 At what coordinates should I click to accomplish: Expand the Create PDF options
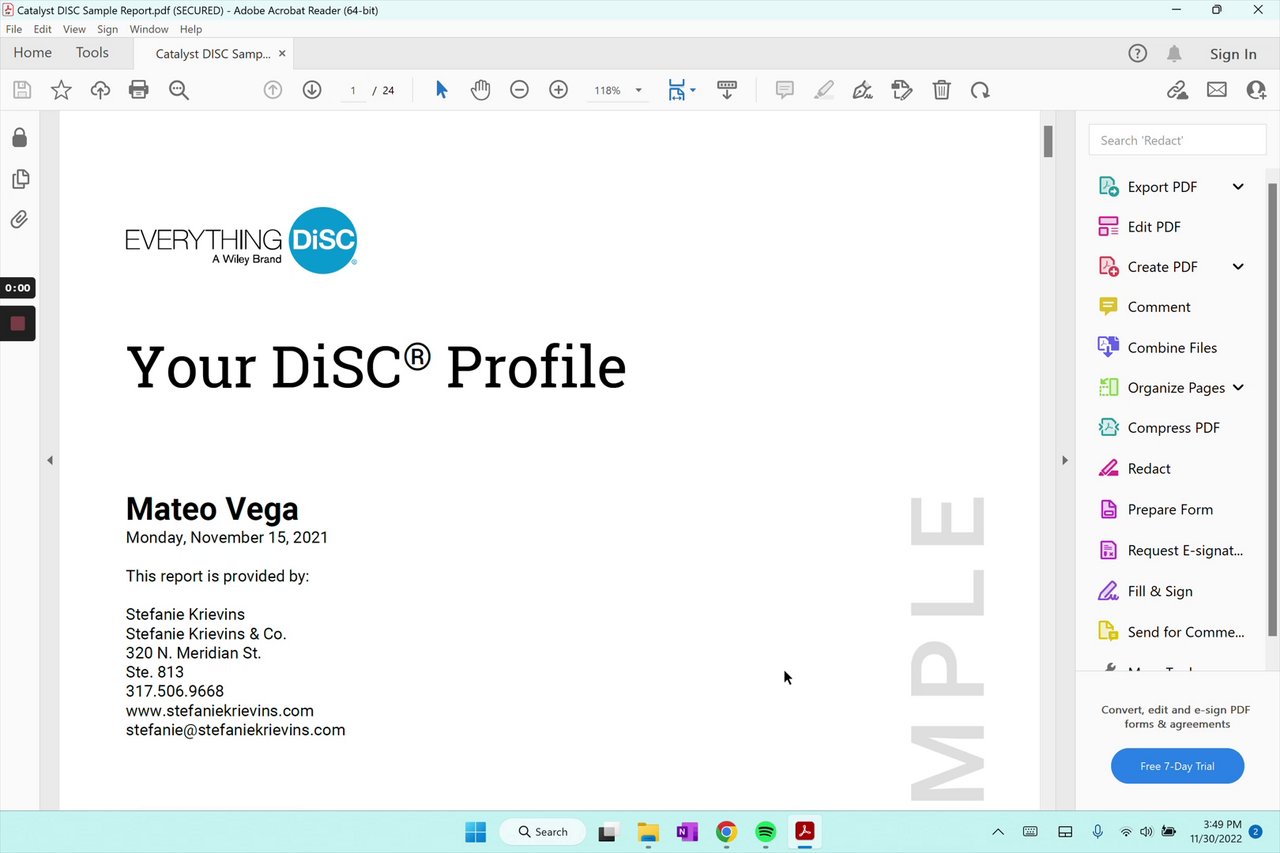click(x=1238, y=267)
